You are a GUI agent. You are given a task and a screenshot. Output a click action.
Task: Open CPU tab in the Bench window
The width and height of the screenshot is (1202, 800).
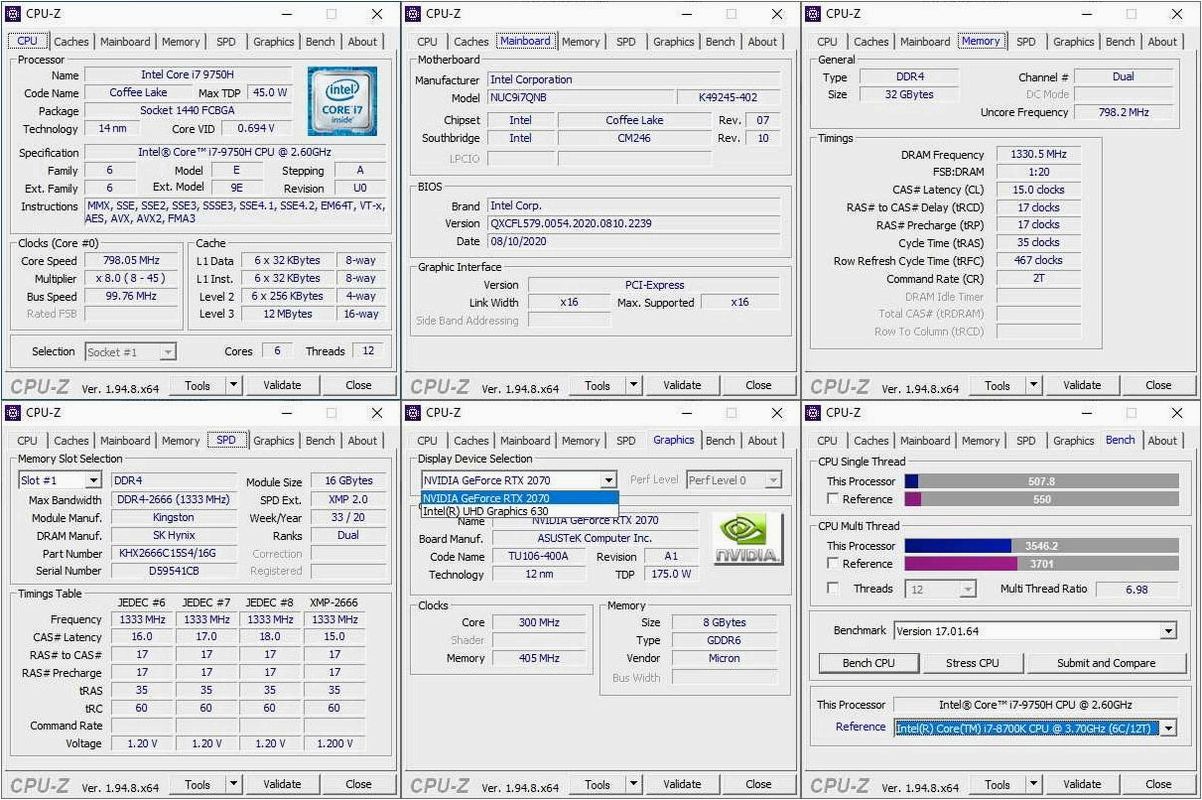coord(827,441)
